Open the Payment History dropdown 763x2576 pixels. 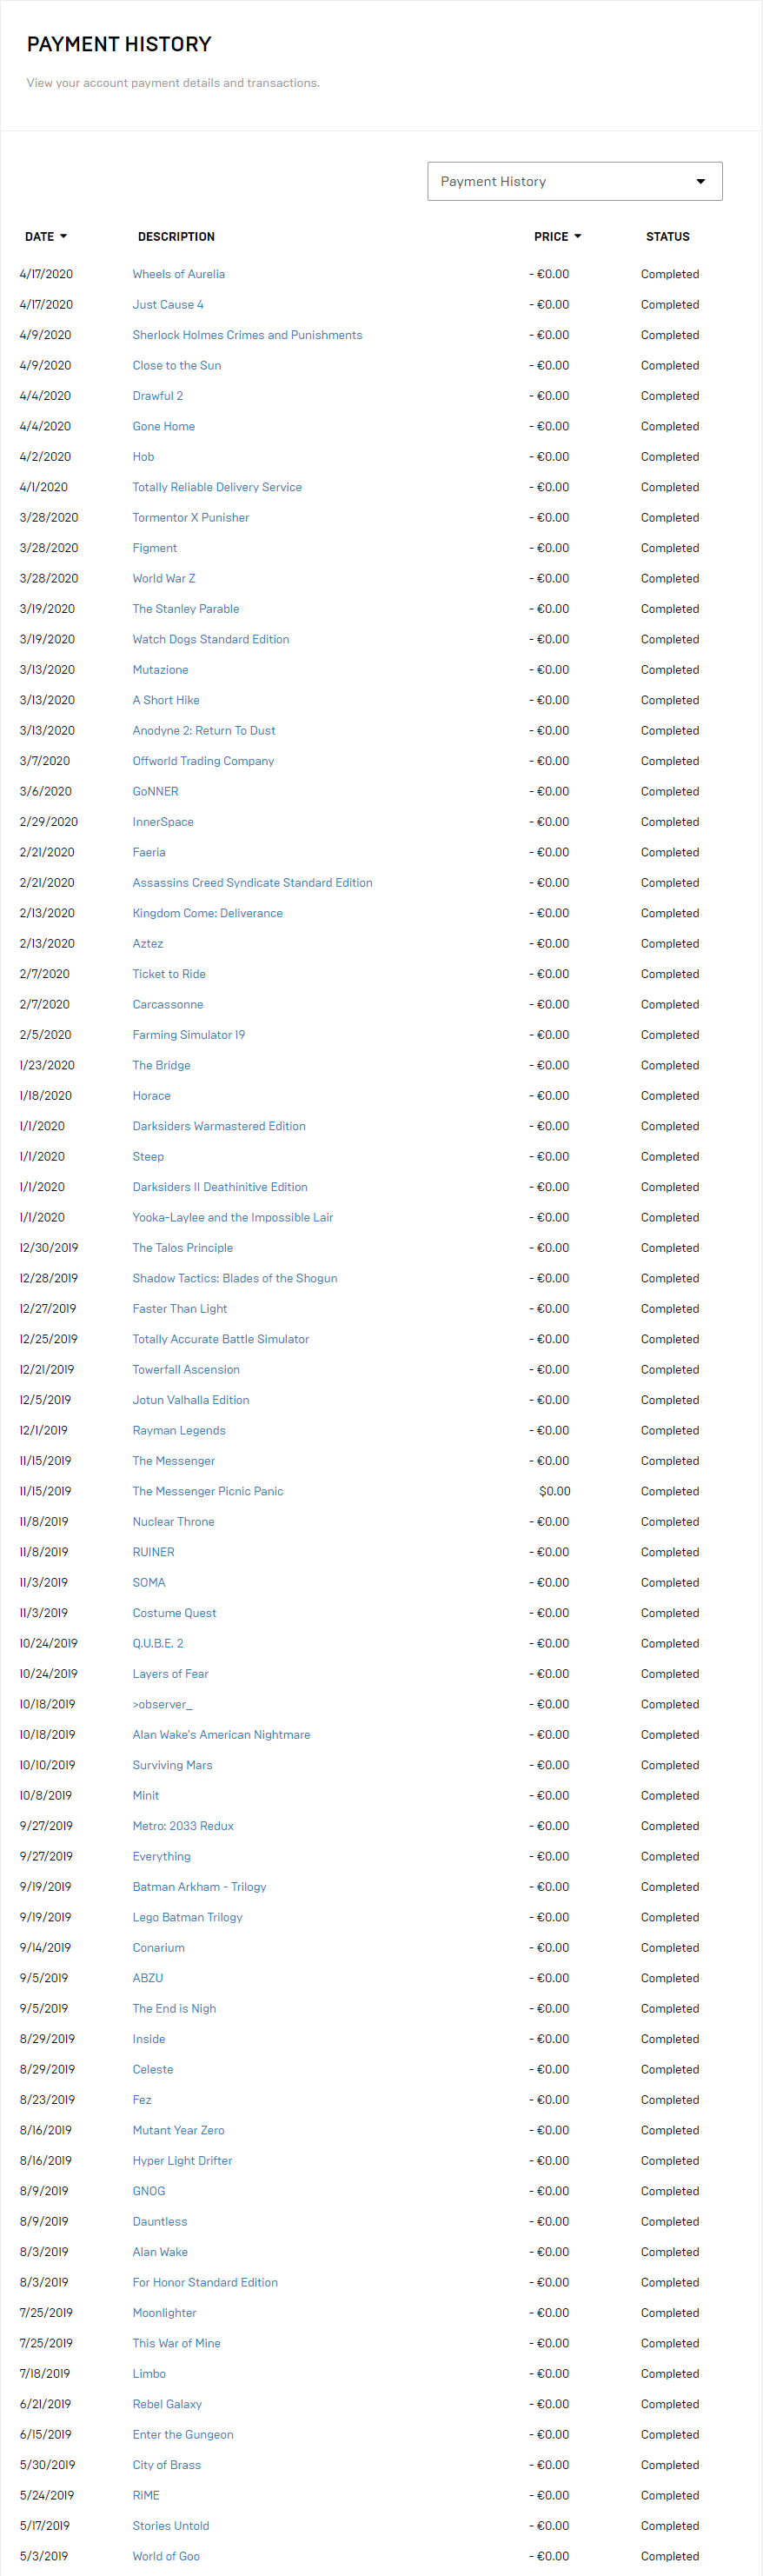(574, 181)
